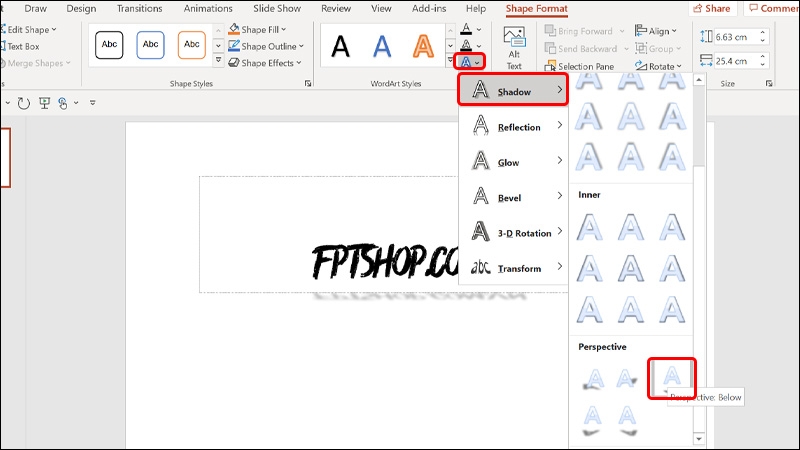Open Shape Outline options

click(x=266, y=46)
